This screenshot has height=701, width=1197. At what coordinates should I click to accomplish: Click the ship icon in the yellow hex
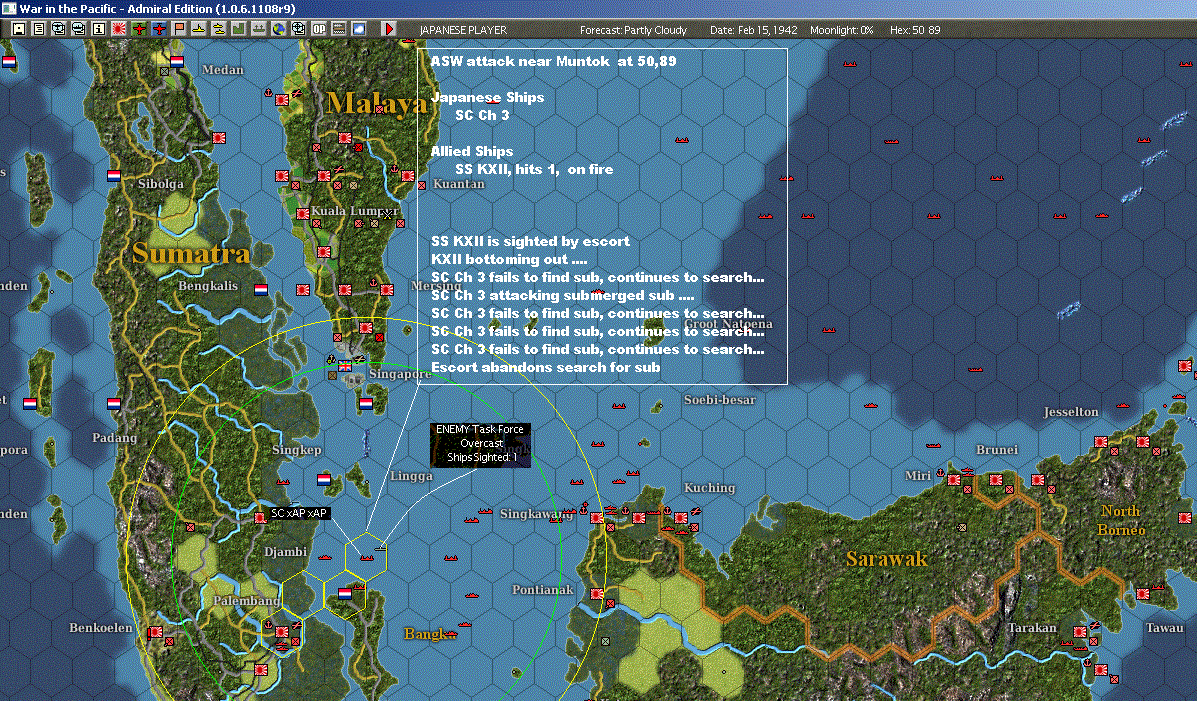coord(366,557)
